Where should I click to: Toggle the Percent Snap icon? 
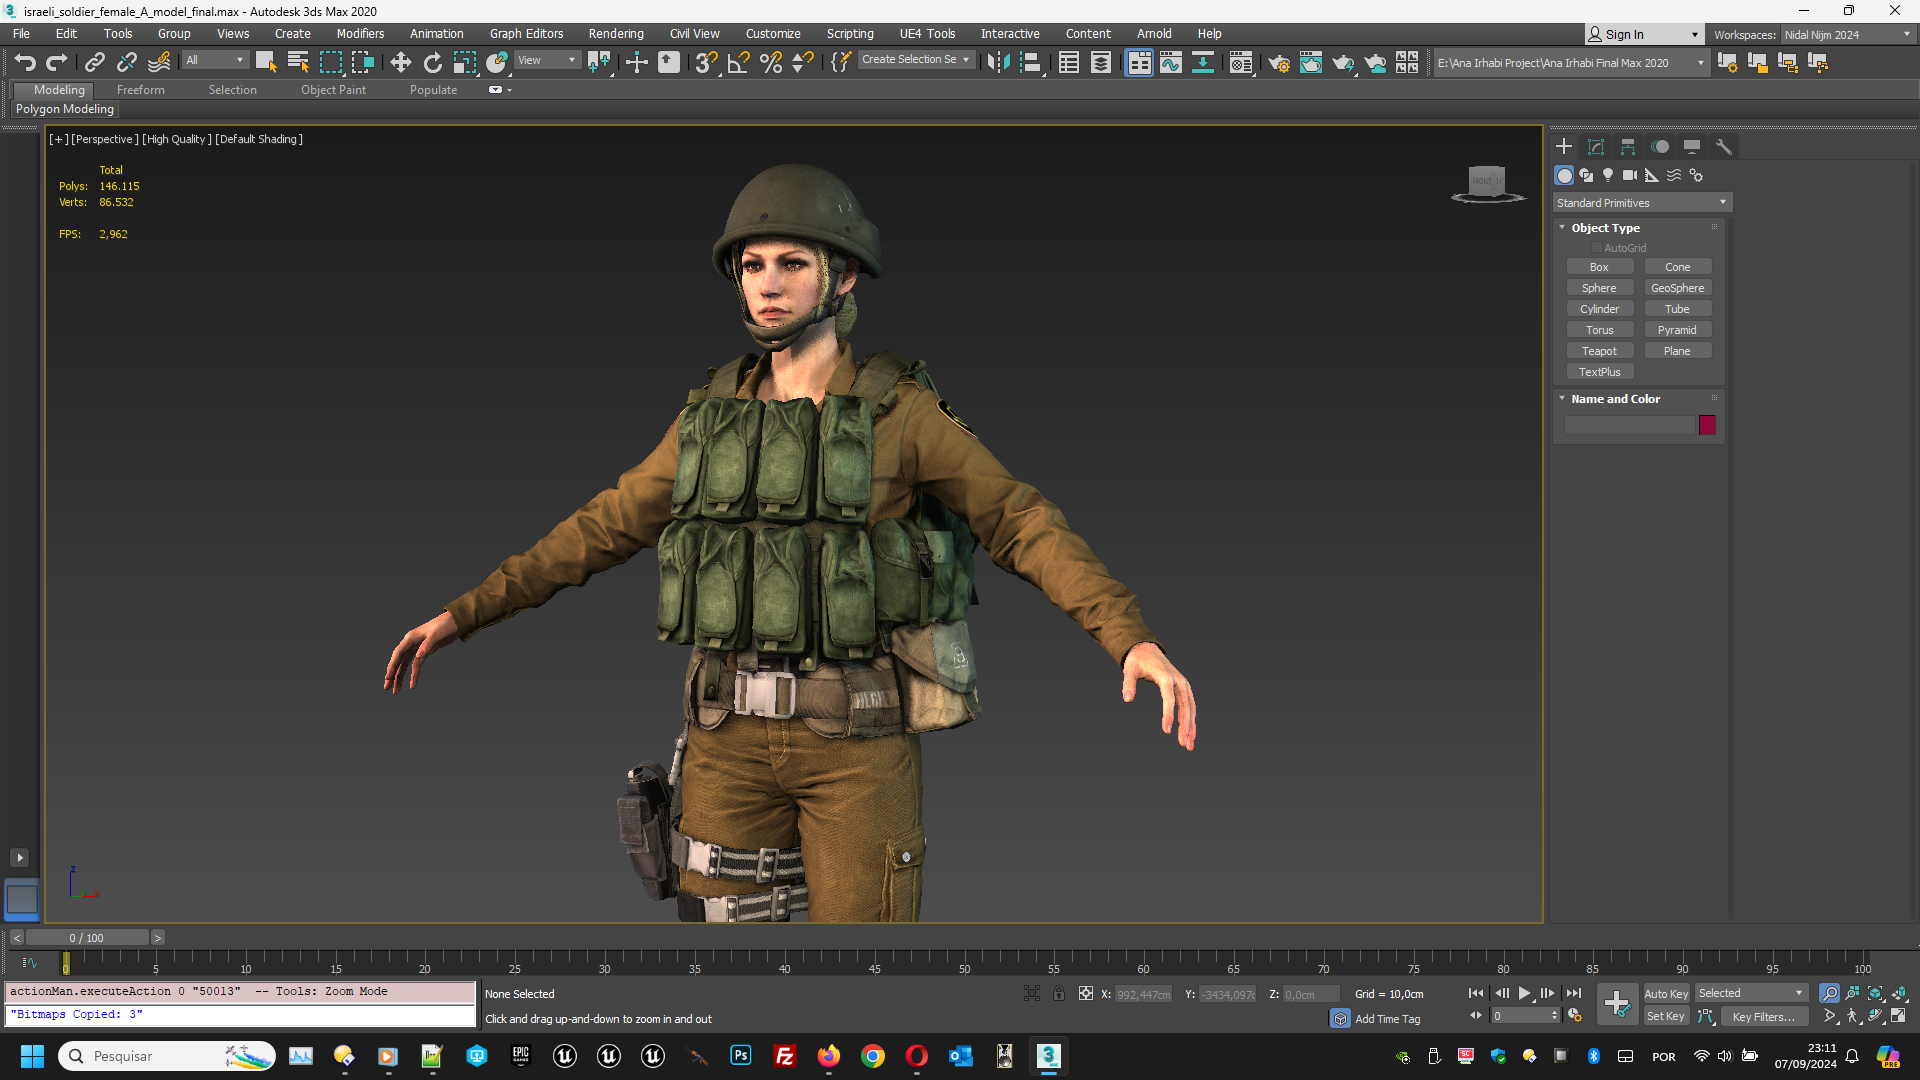(771, 63)
